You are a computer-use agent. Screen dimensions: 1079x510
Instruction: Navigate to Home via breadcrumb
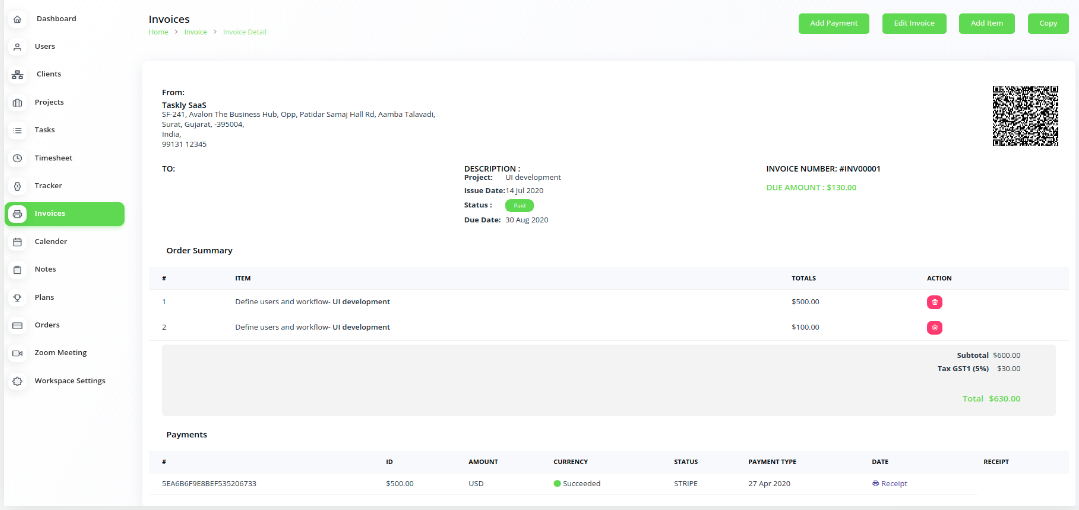coord(158,32)
